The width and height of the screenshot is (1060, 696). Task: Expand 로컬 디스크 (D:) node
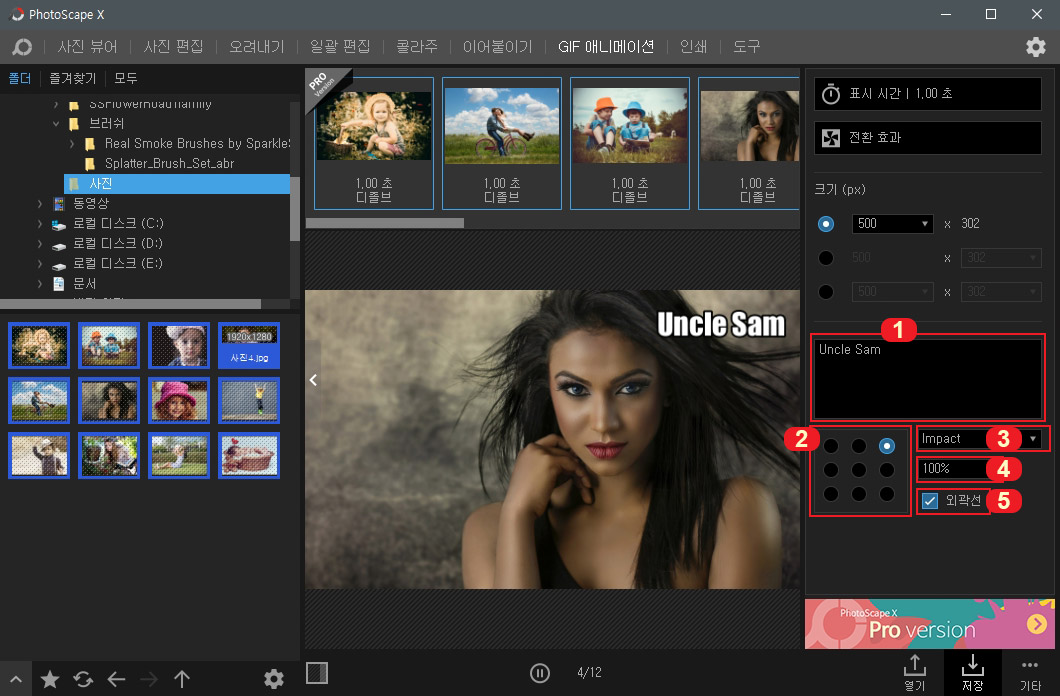40,243
